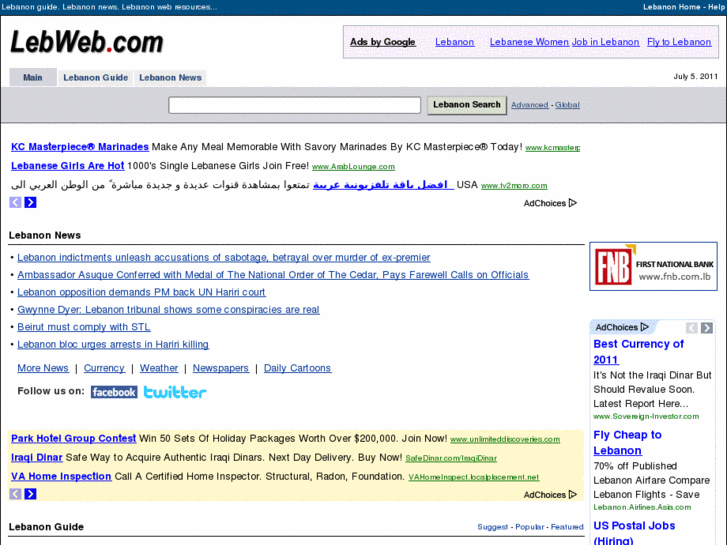Open the Arabic TV package ad link
The width and height of the screenshot is (727, 545).
(383, 185)
